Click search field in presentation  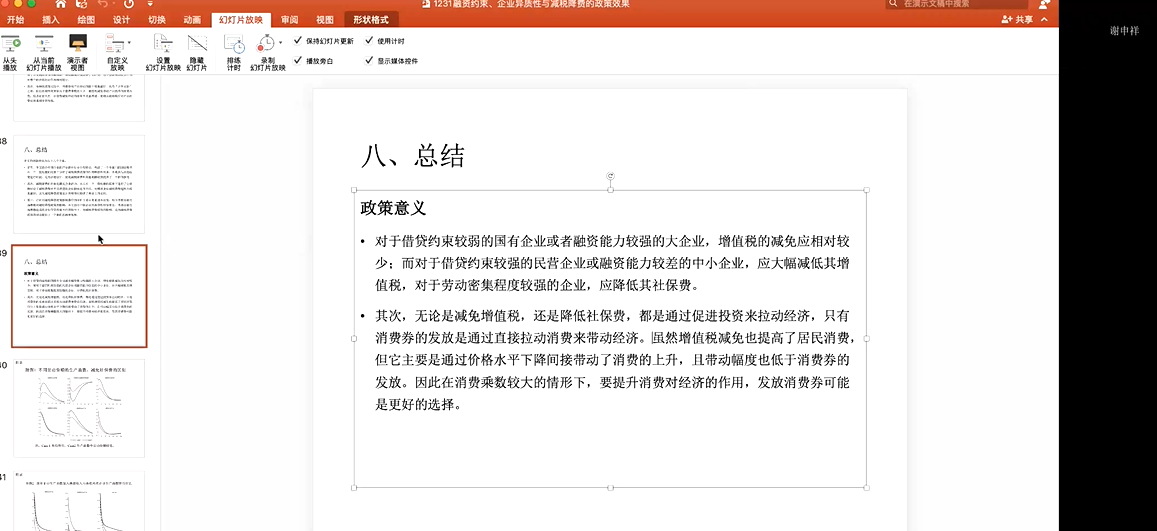click(960, 5)
